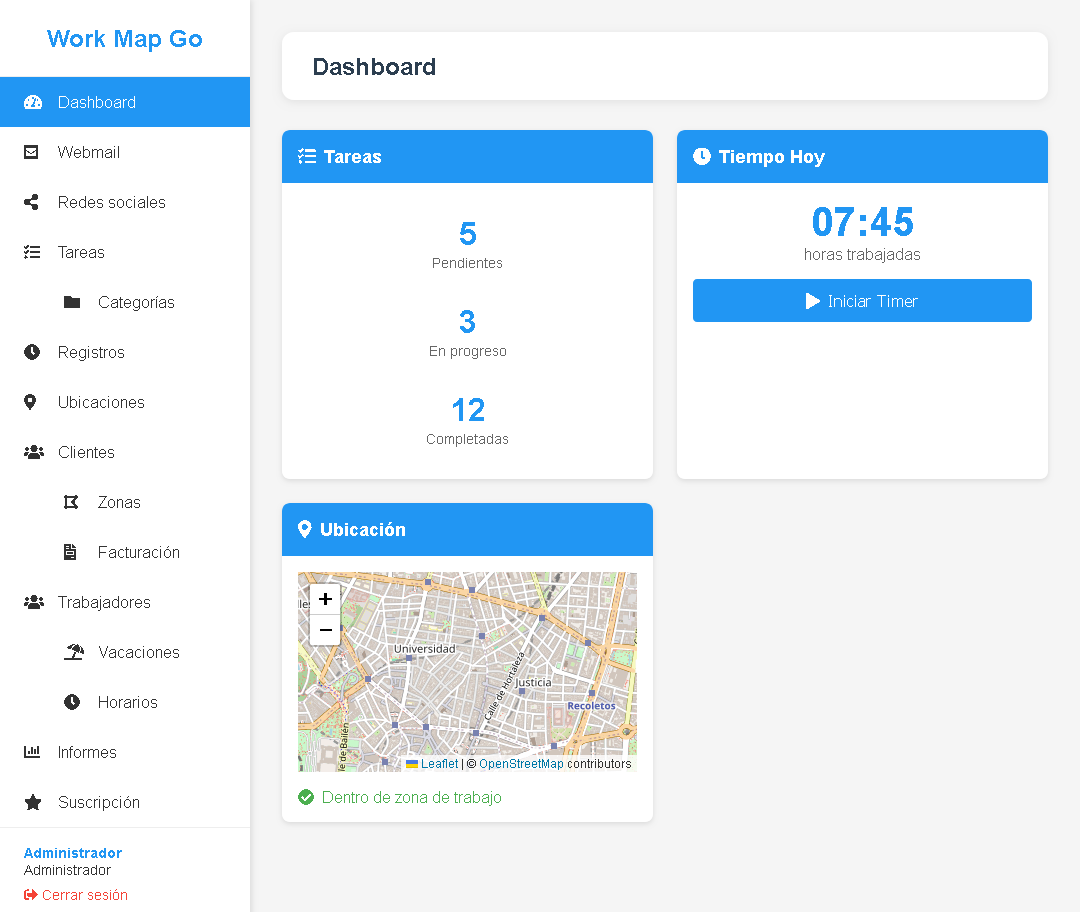This screenshot has width=1080, height=912.
Task: Open the Categorías submenu entry
Action: click(x=136, y=302)
